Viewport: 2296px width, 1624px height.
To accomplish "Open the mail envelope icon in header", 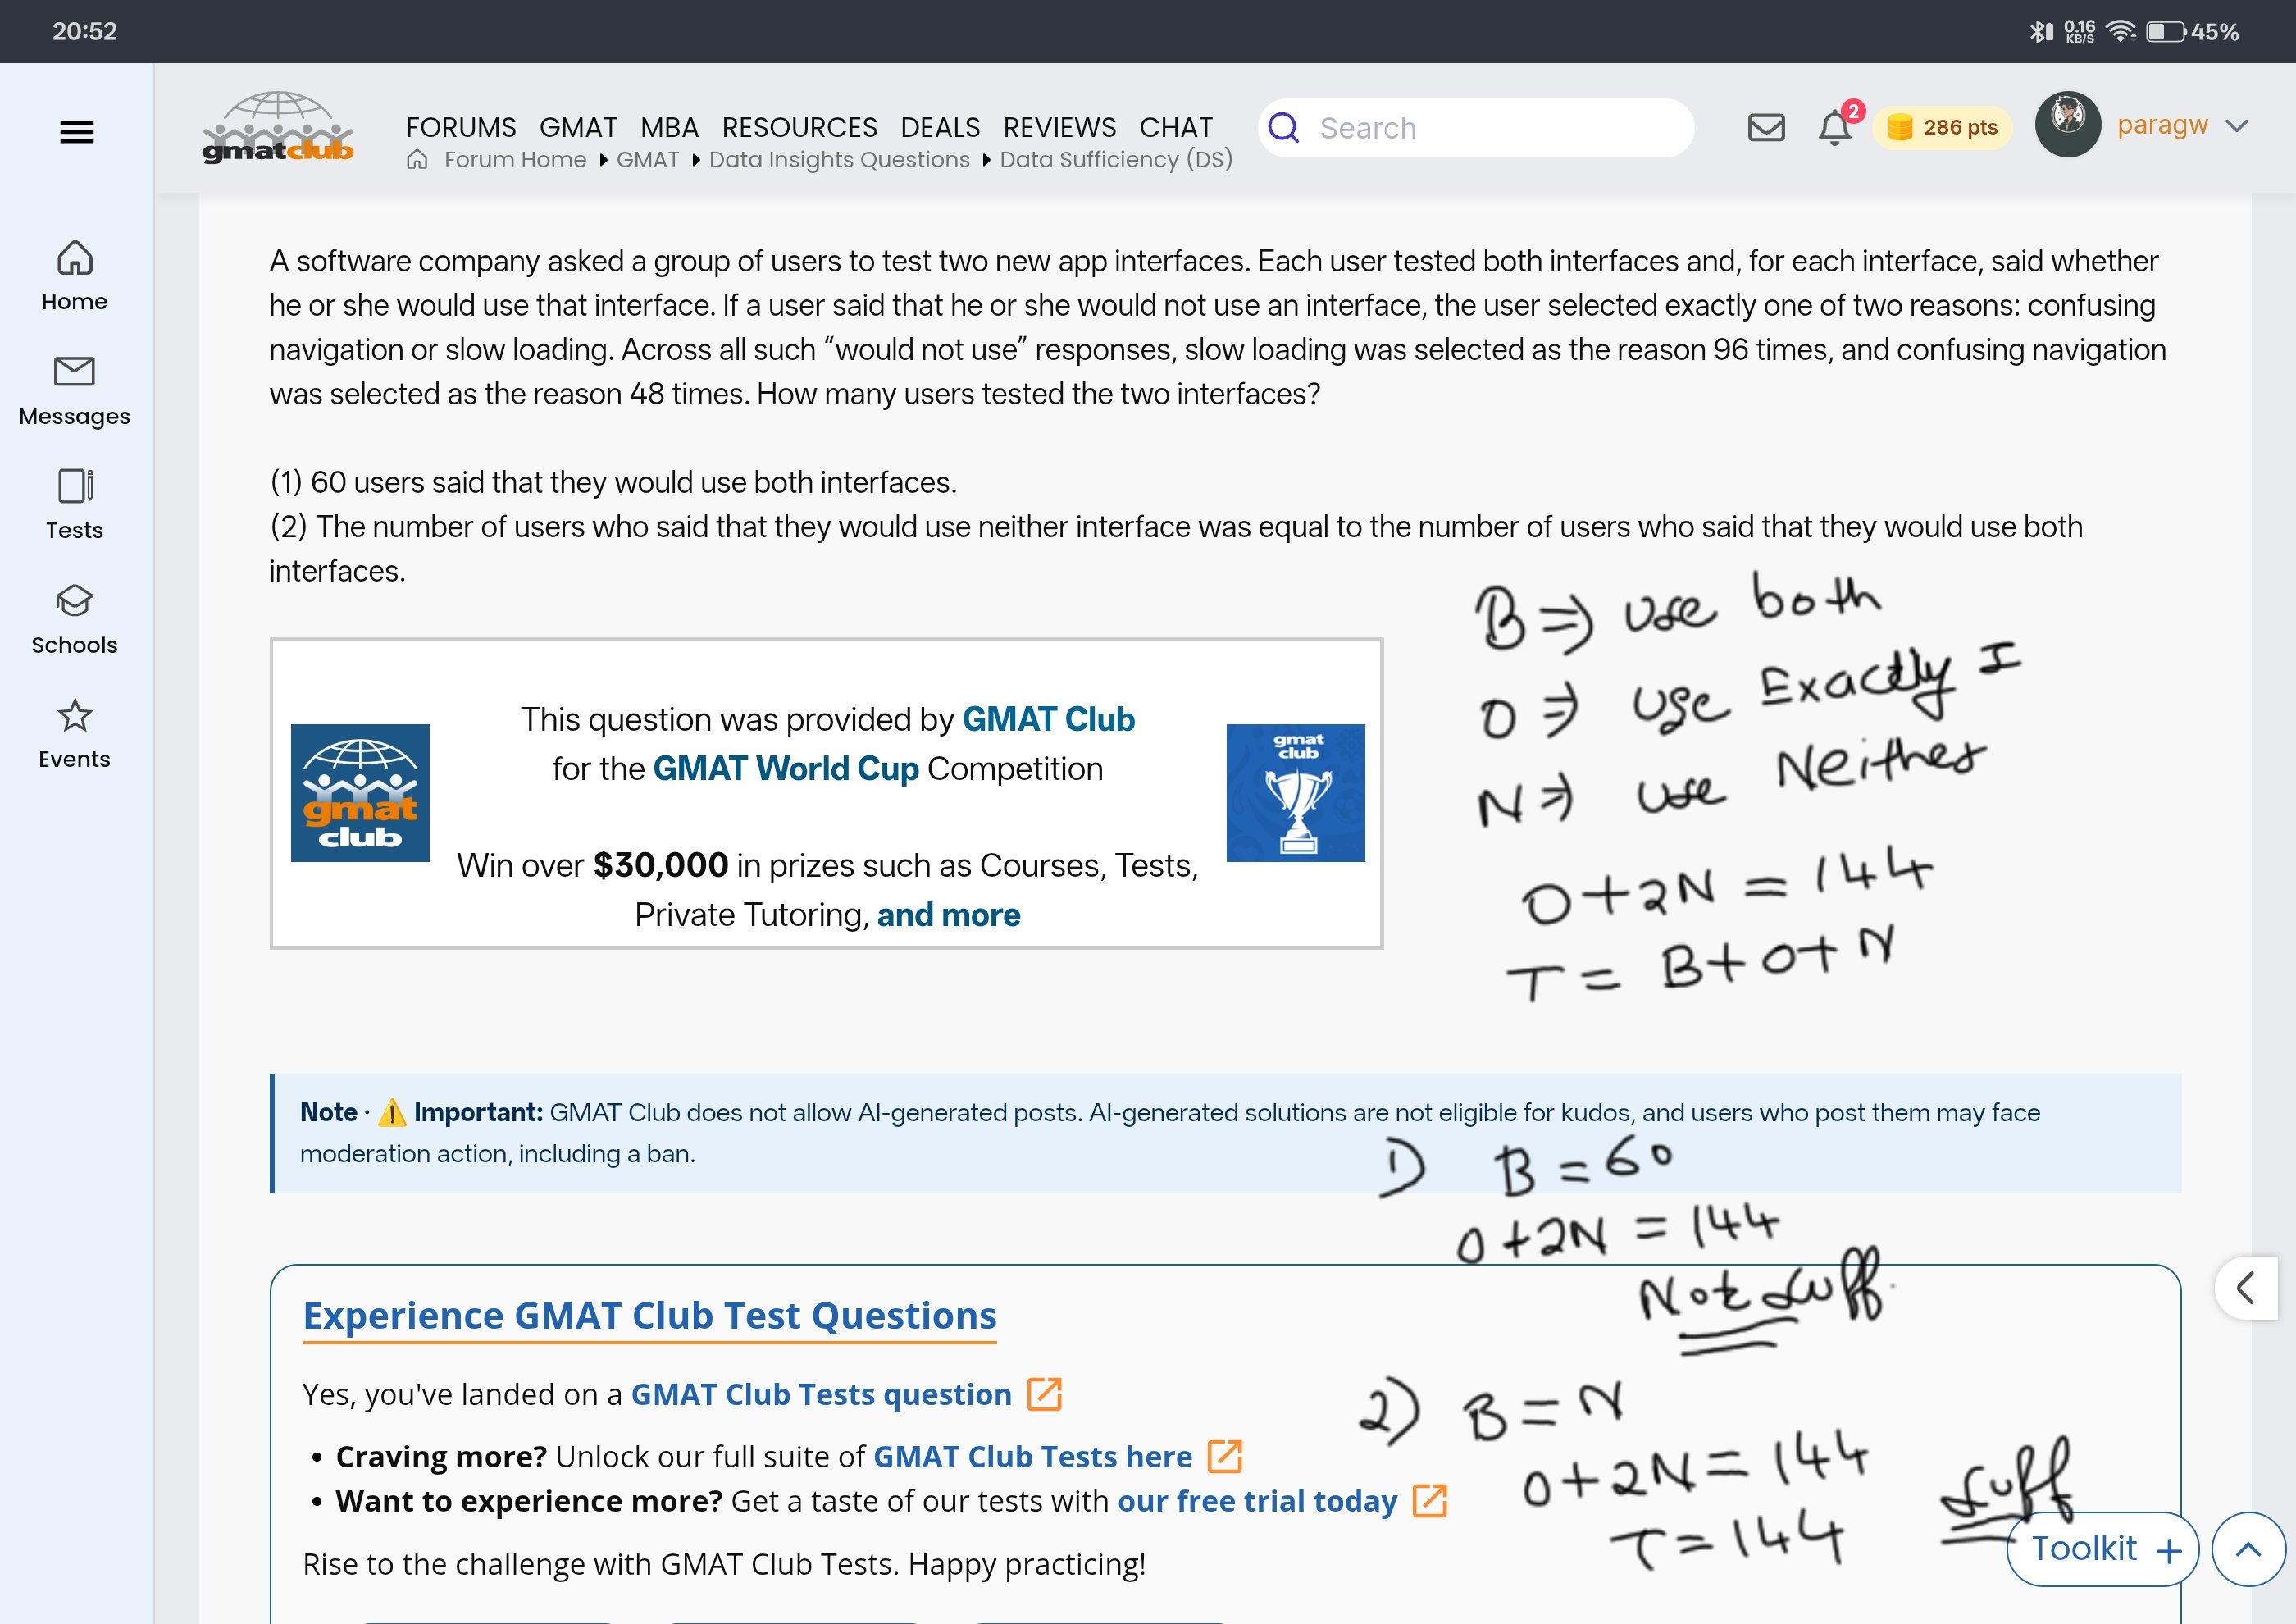I will 1766,128.
